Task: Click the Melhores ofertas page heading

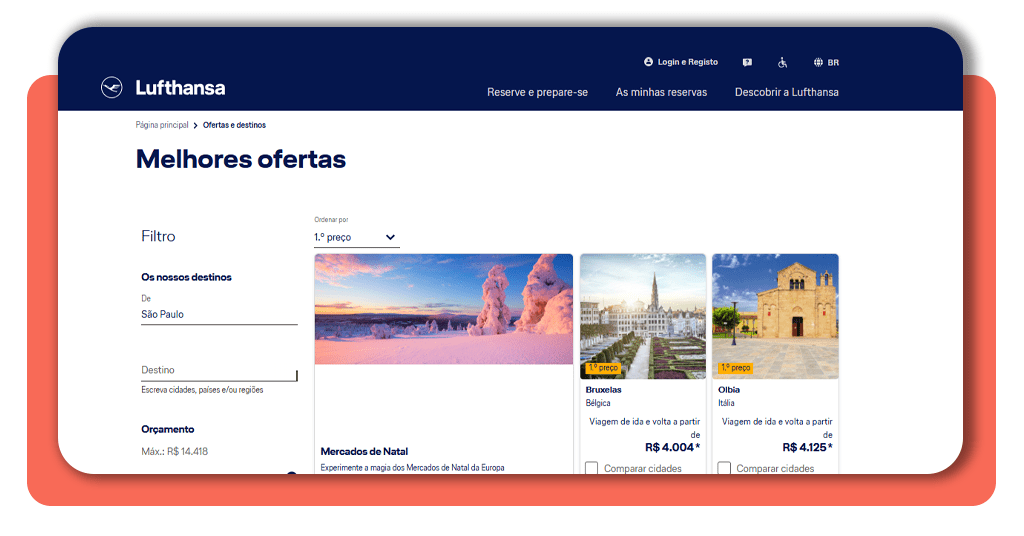Action: coord(241,159)
